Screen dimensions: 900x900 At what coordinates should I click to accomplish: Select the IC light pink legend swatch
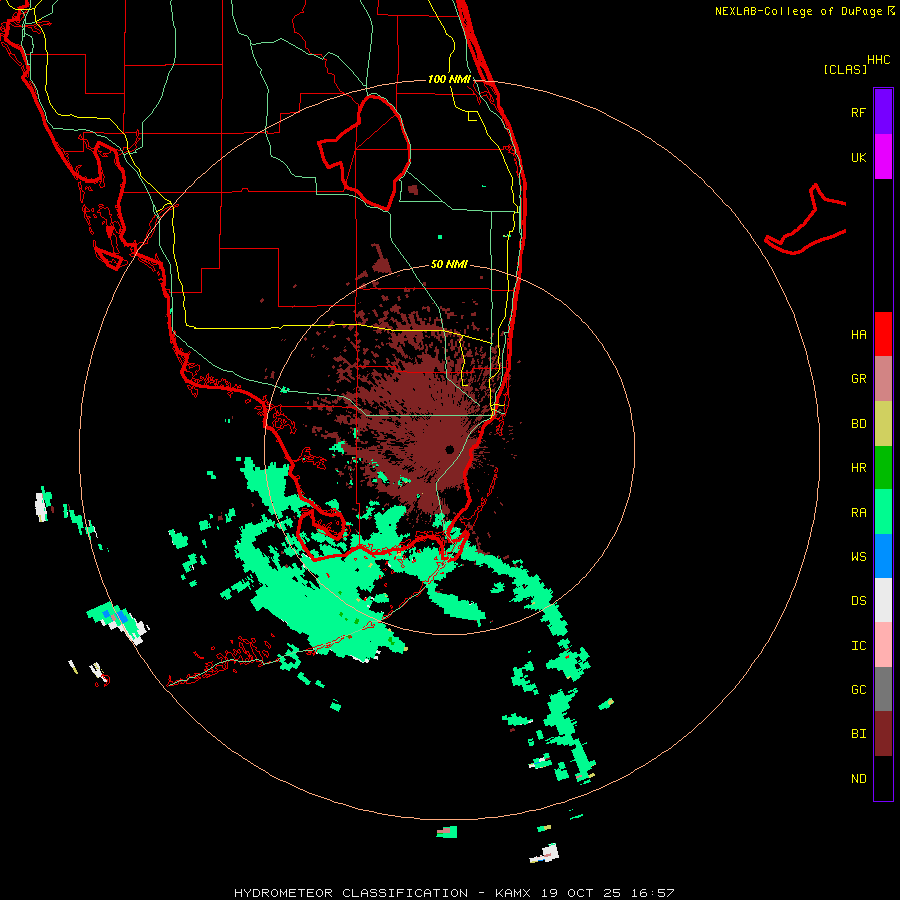(883, 645)
